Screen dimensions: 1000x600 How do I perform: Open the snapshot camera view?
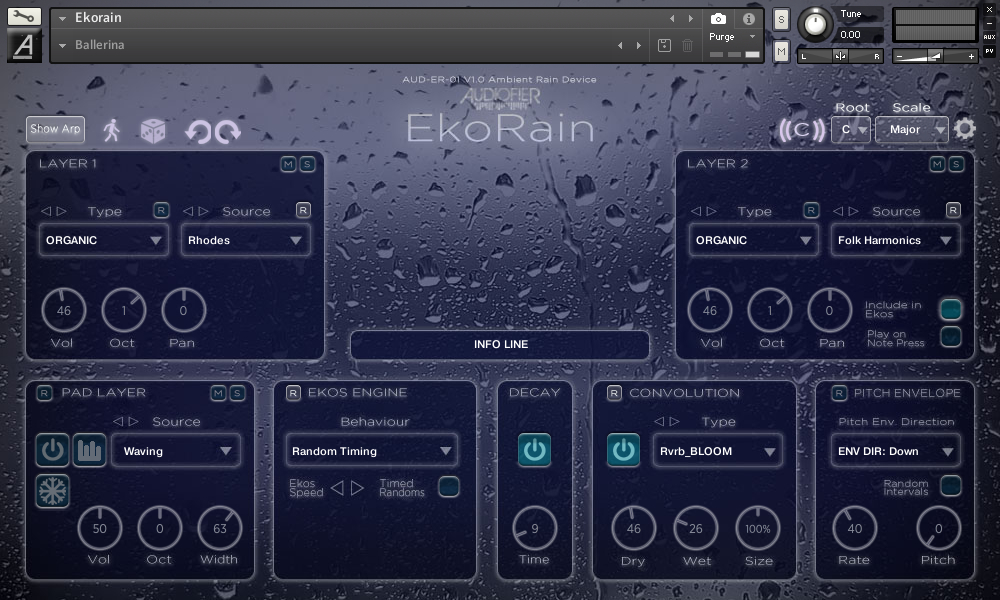point(718,18)
